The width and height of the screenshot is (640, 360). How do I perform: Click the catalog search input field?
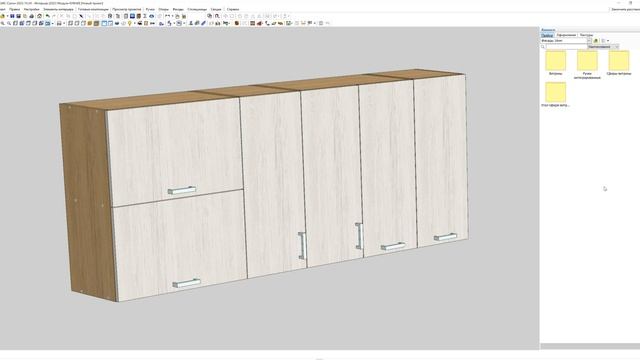tap(567, 47)
